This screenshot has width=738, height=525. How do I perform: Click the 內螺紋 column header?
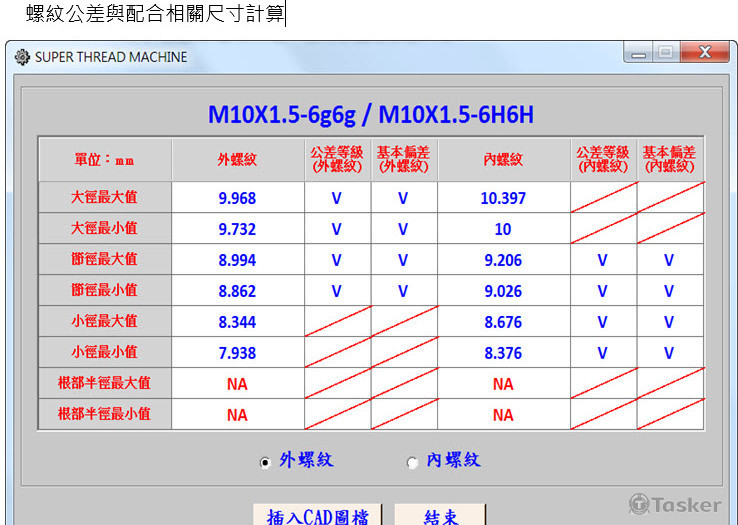(x=504, y=159)
